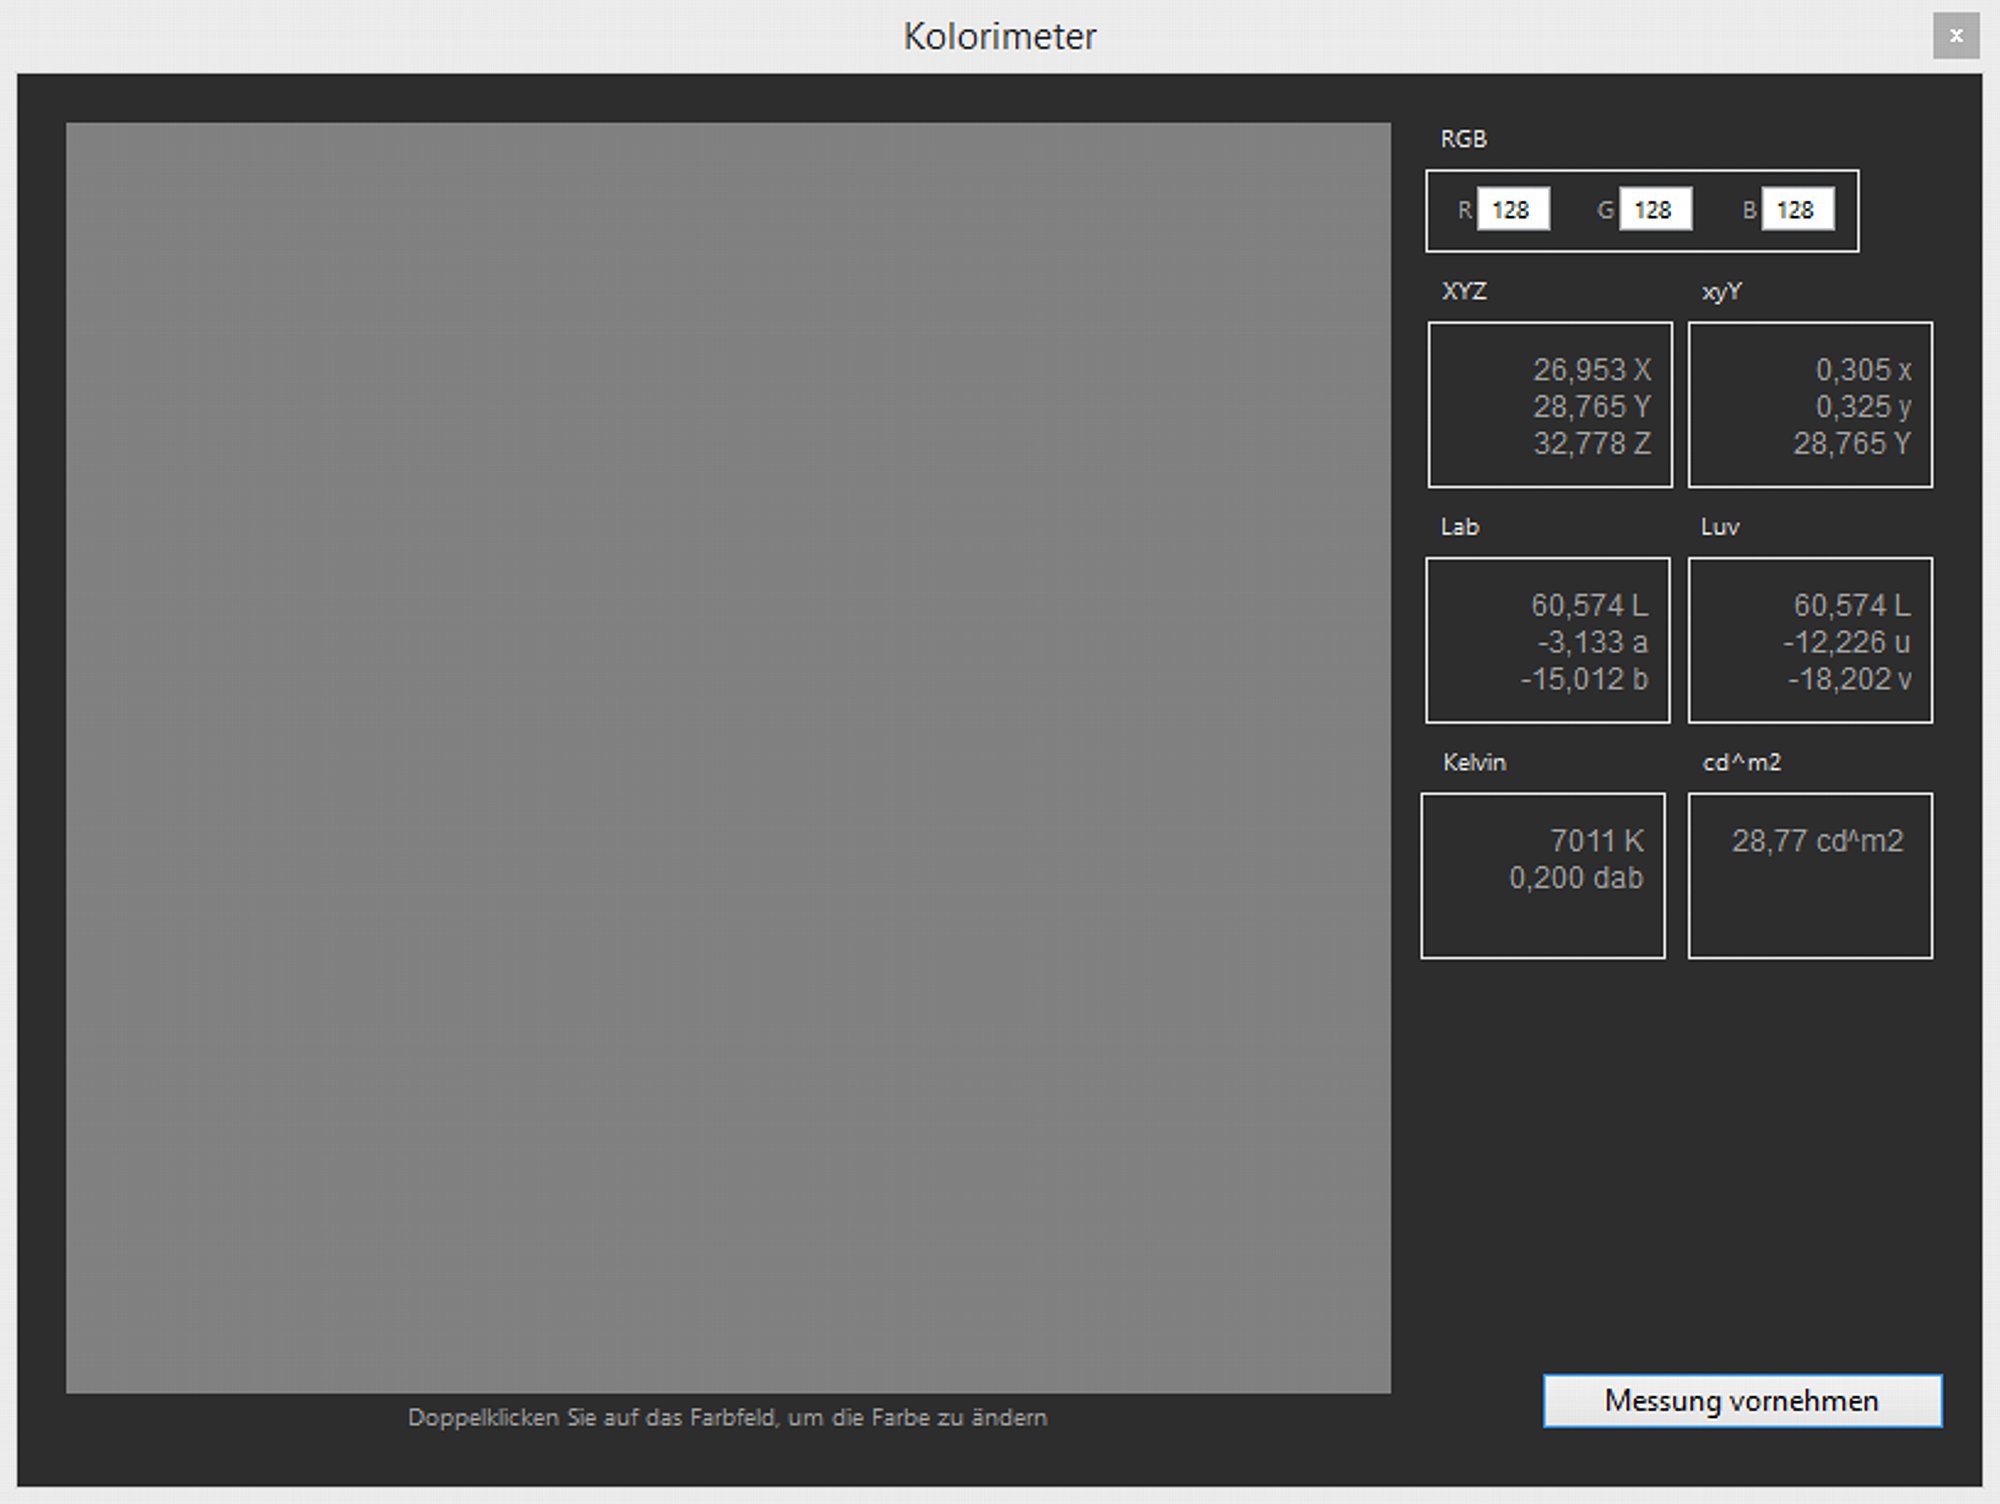2000x1504 pixels.
Task: Select the -18,202 v value
Action: point(1850,680)
